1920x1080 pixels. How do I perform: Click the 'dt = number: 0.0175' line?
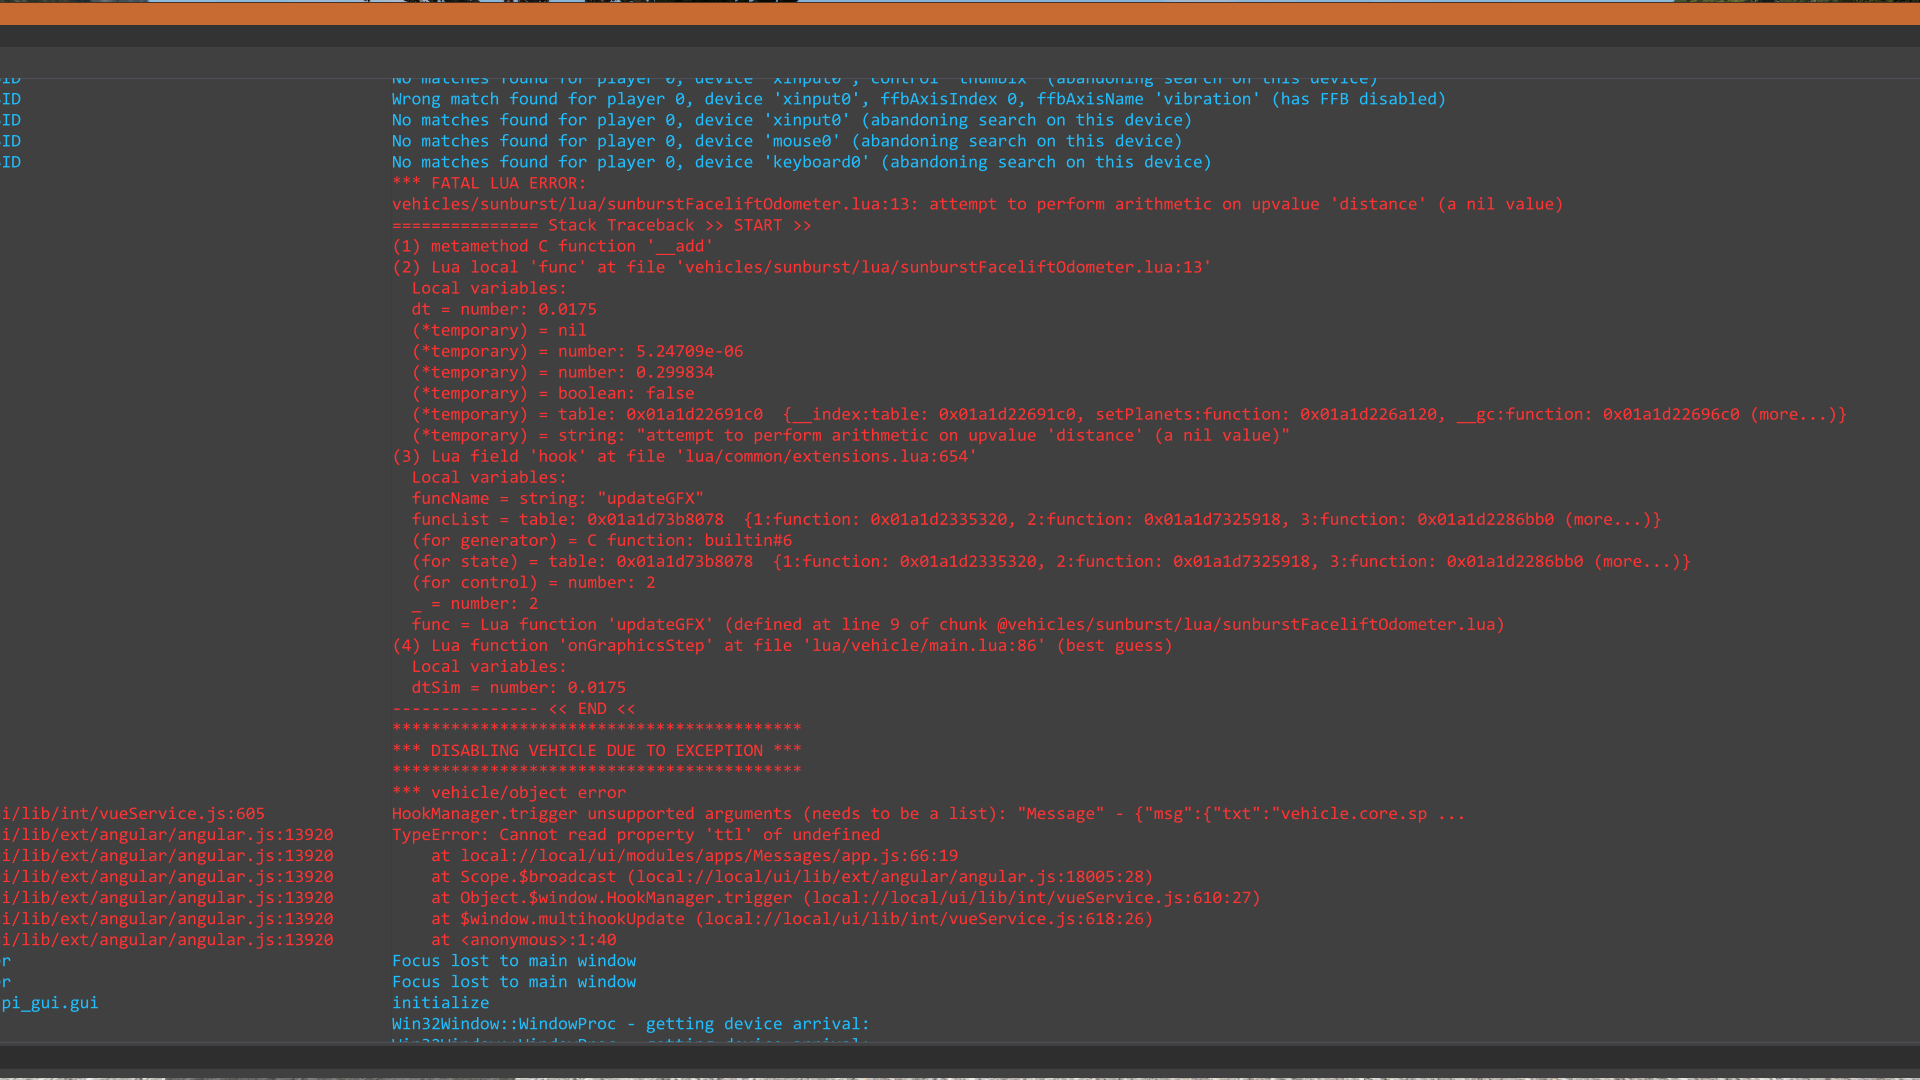504,309
